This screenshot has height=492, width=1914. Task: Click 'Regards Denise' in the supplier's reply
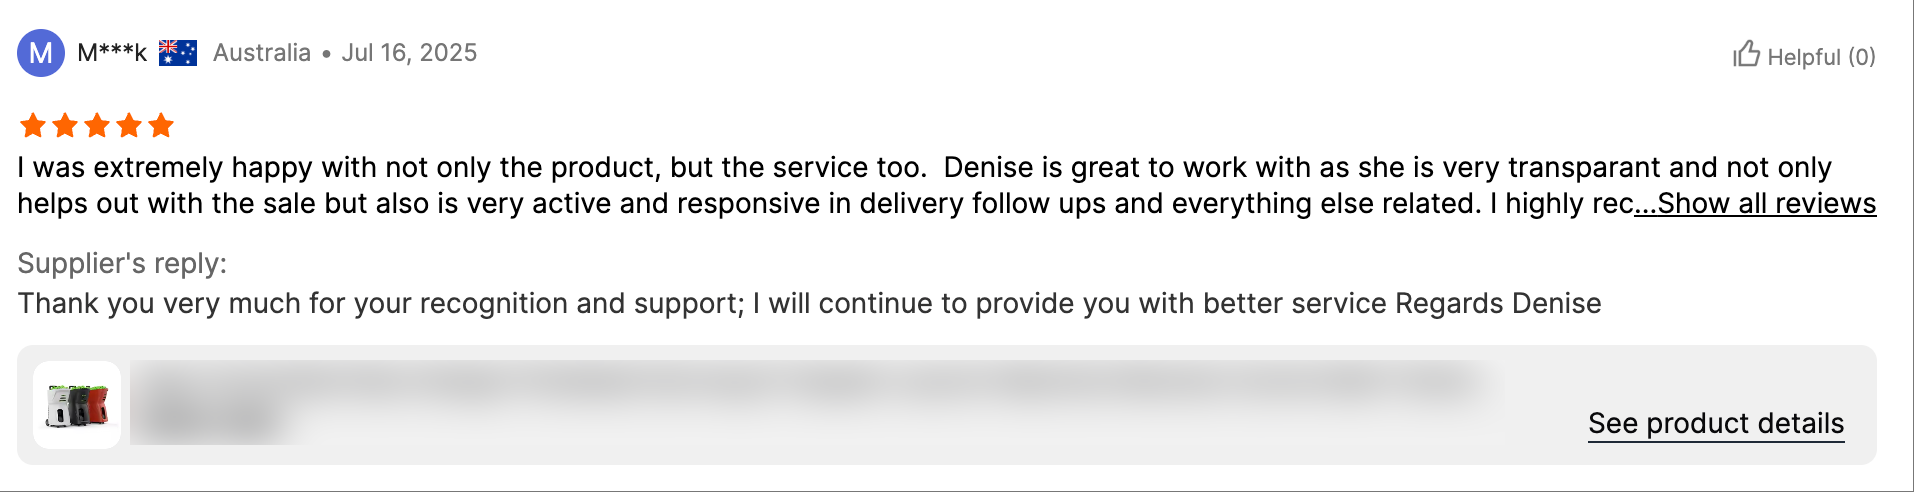tap(1498, 303)
